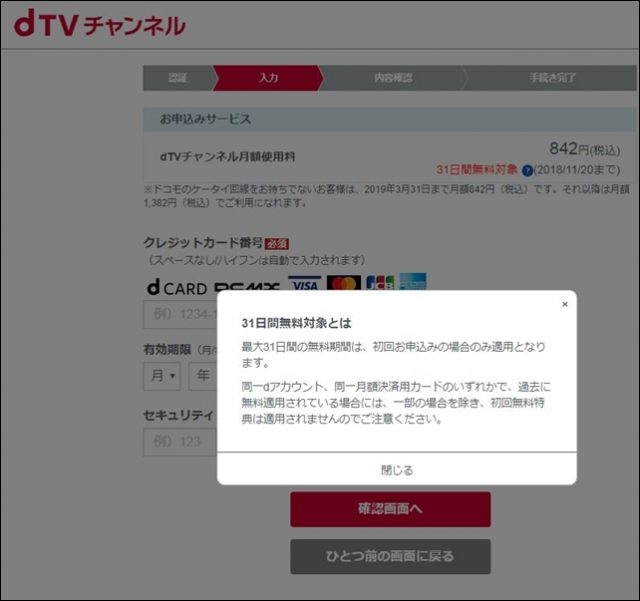Click the 確認画面へ button
This screenshot has width=640, height=601.
pyautogui.click(x=390, y=509)
